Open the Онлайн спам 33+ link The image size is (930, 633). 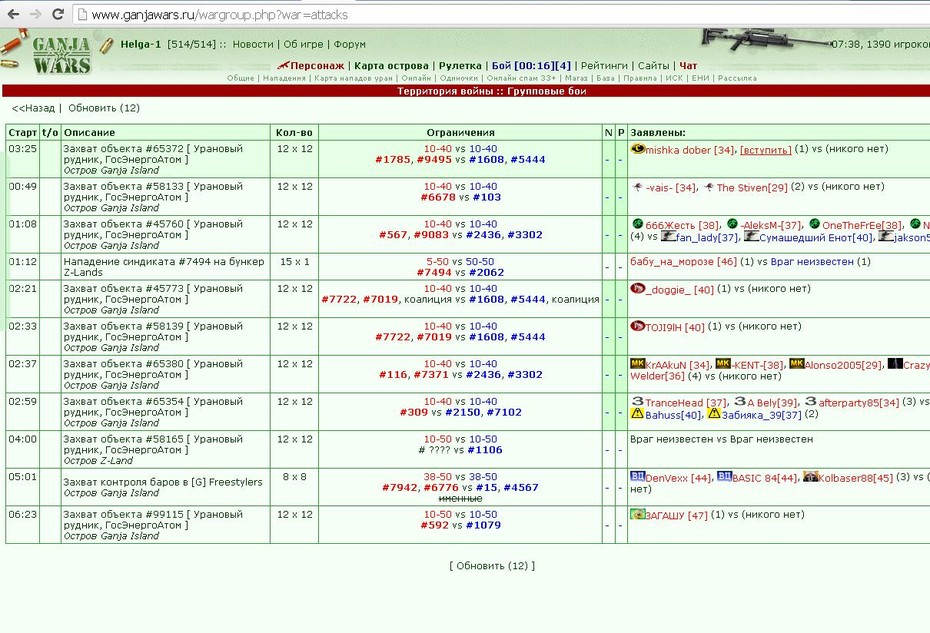point(521,78)
